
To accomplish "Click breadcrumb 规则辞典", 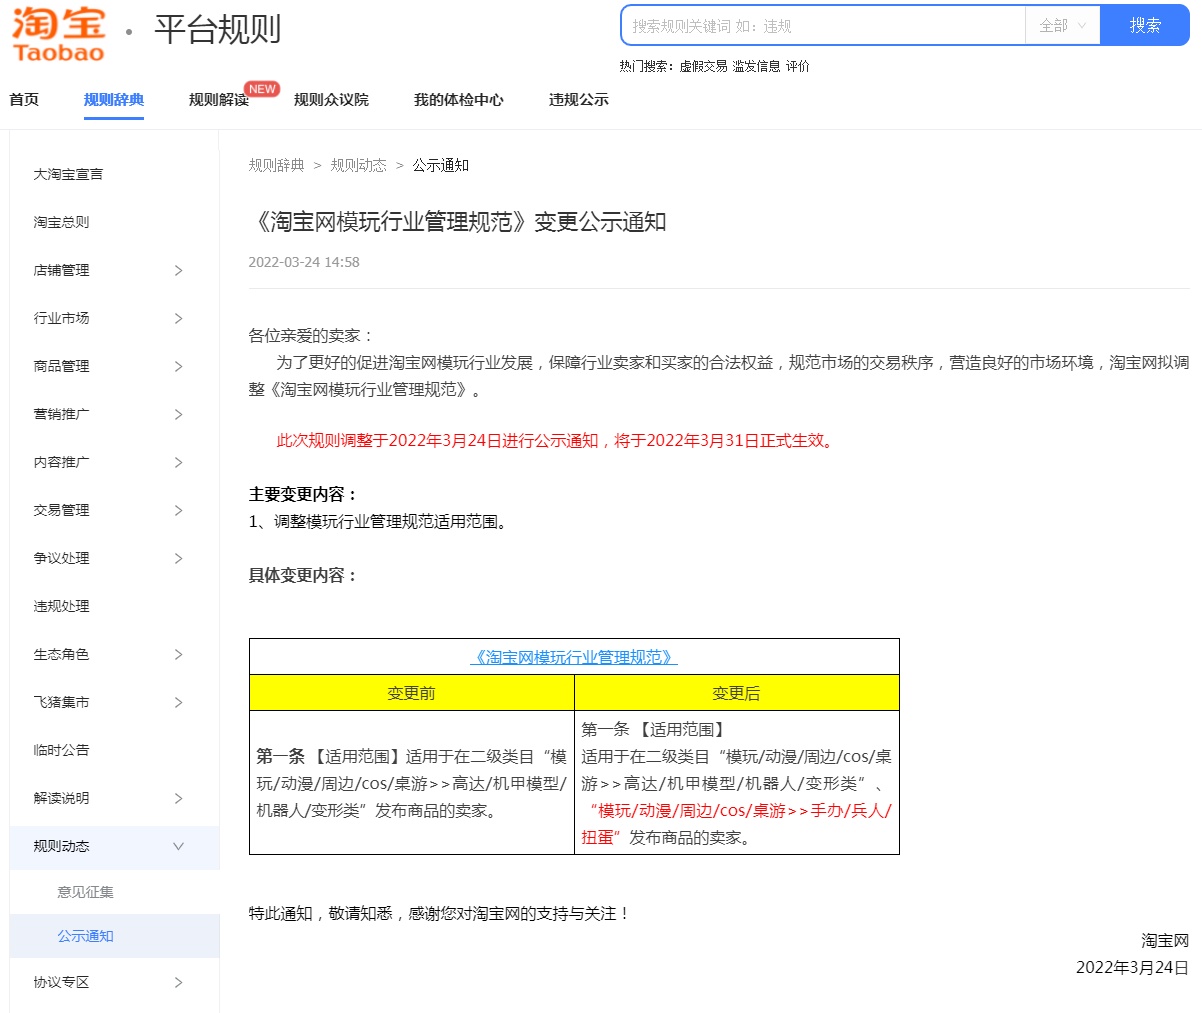I will 277,165.
